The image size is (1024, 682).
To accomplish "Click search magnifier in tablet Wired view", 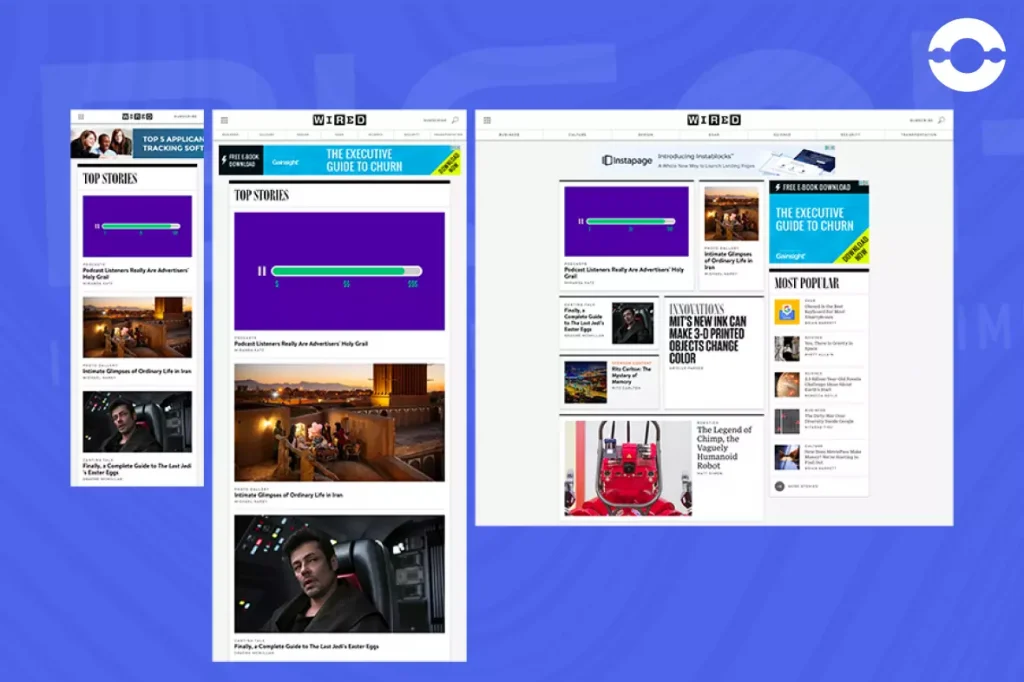I will tap(455, 120).
